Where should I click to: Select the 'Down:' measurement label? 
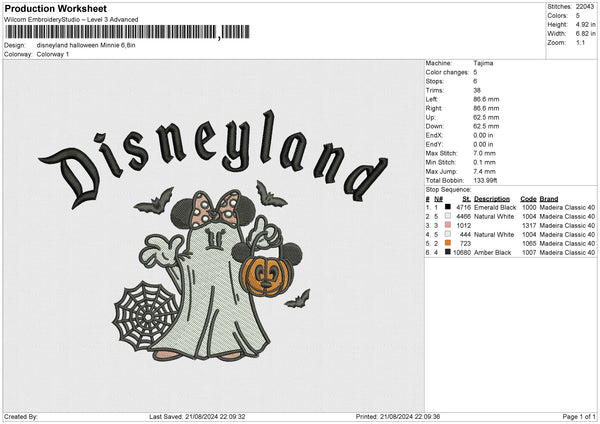point(434,126)
